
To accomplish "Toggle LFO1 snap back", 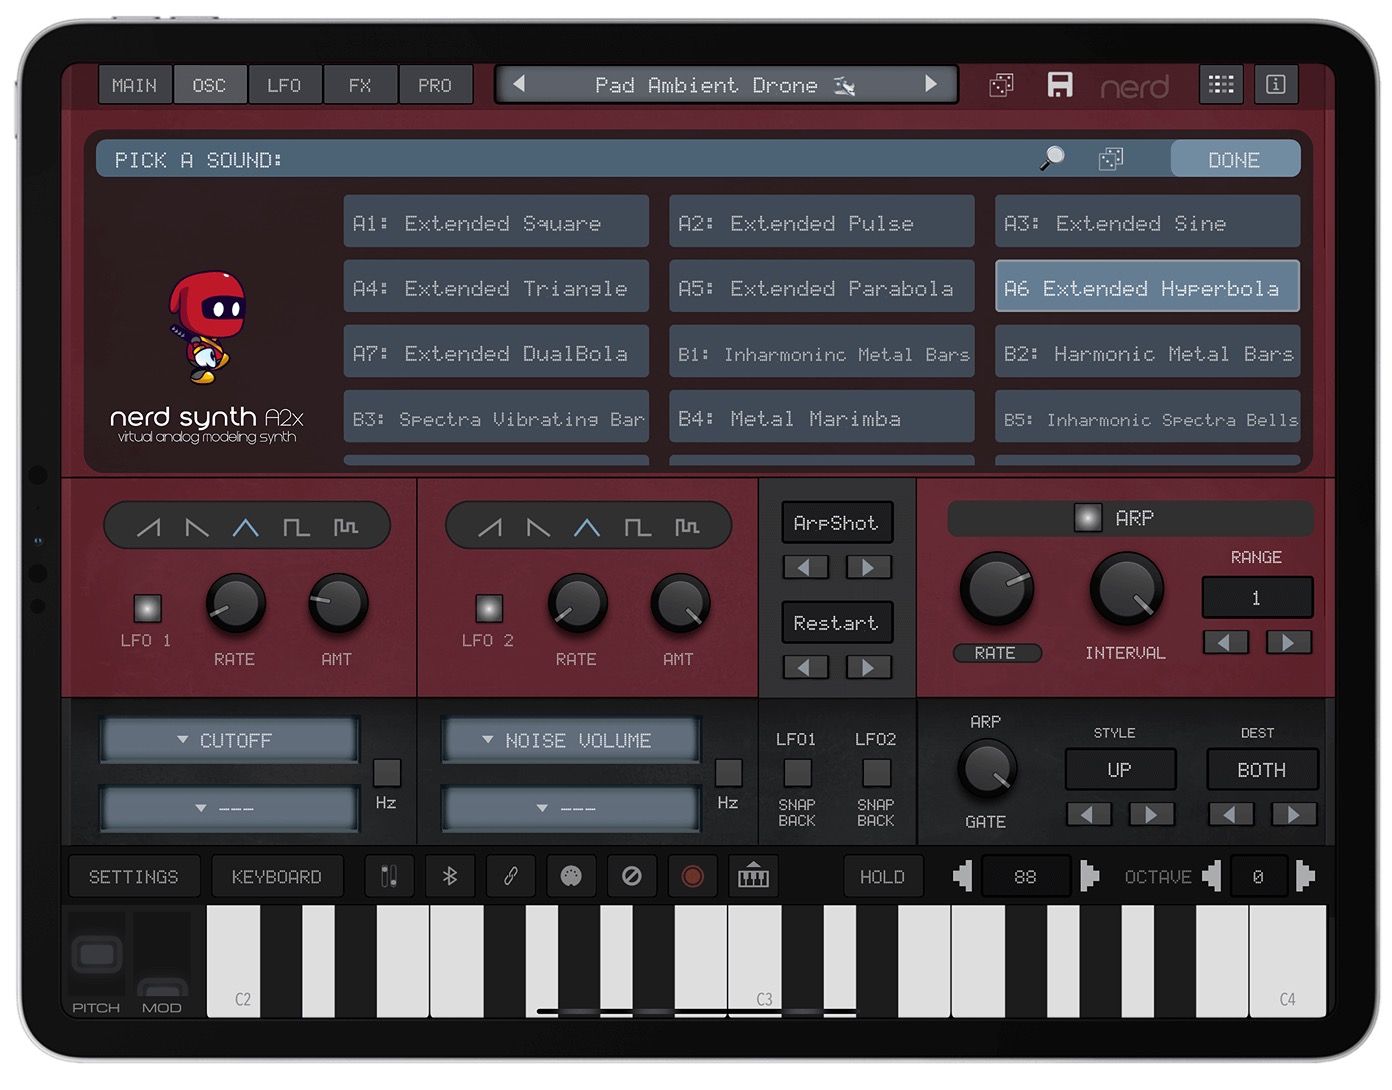I will point(797,772).
